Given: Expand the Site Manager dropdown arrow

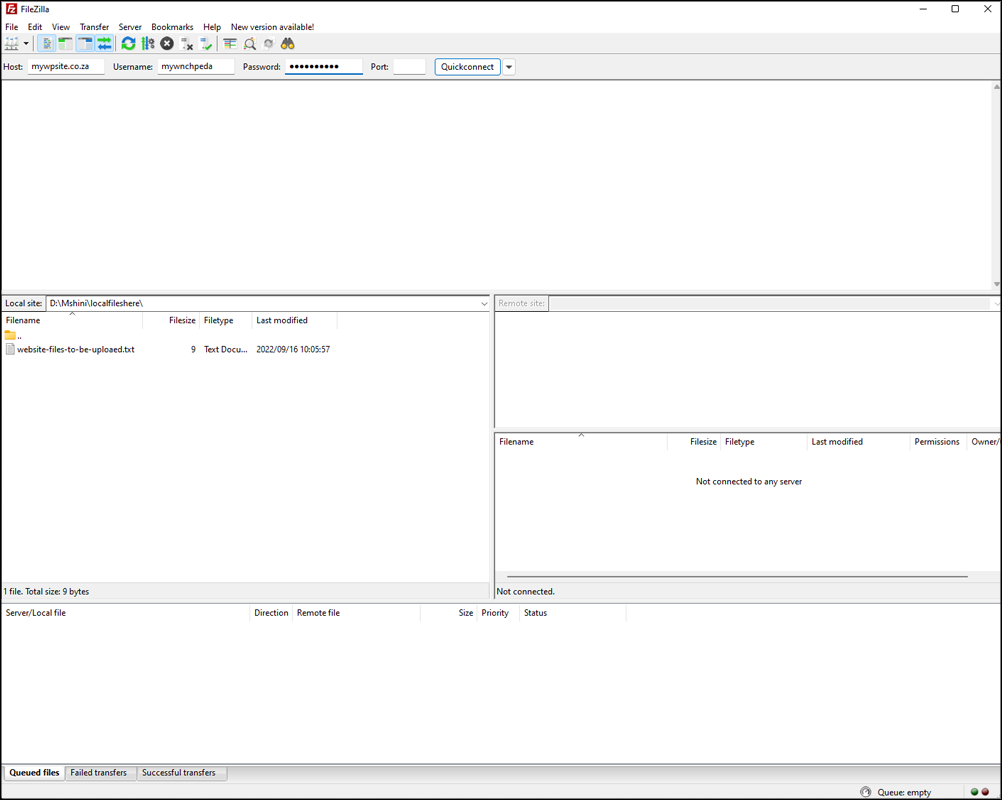Looking at the screenshot, I should pyautogui.click(x=26, y=44).
